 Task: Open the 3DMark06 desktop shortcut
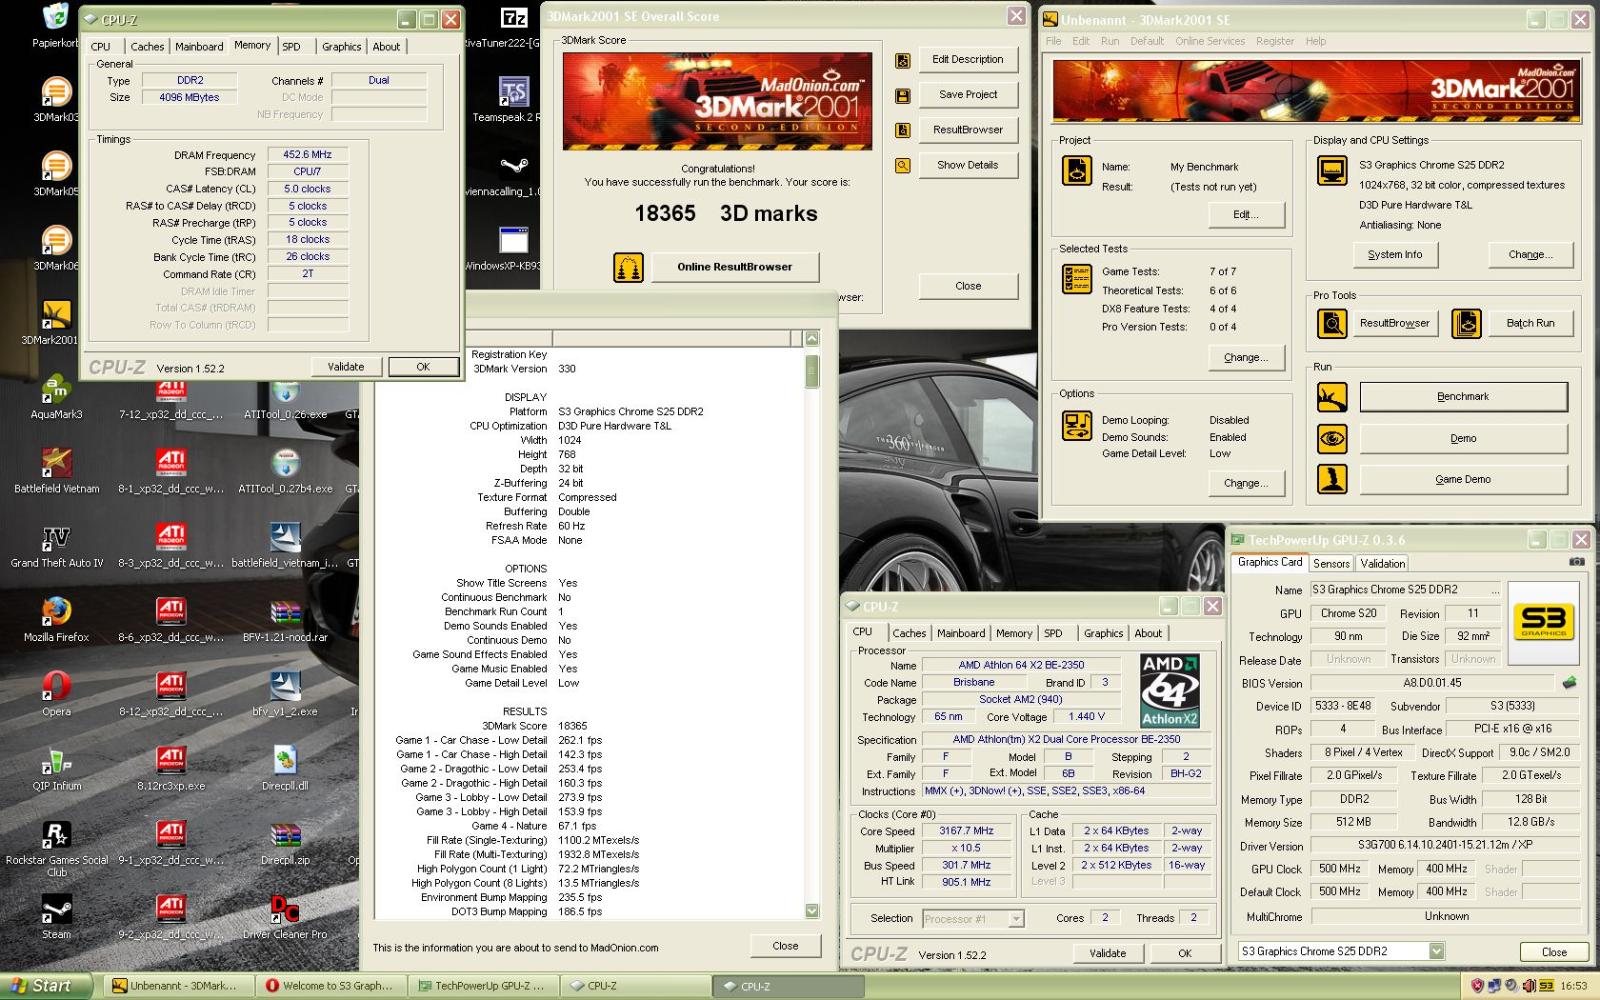56,240
